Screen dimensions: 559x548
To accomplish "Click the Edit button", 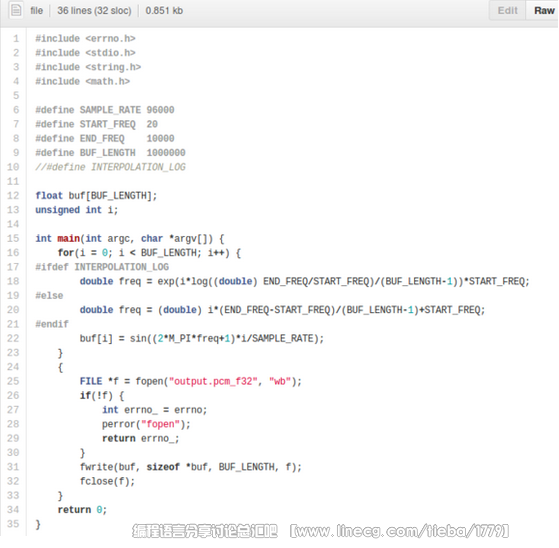I will (x=507, y=11).
